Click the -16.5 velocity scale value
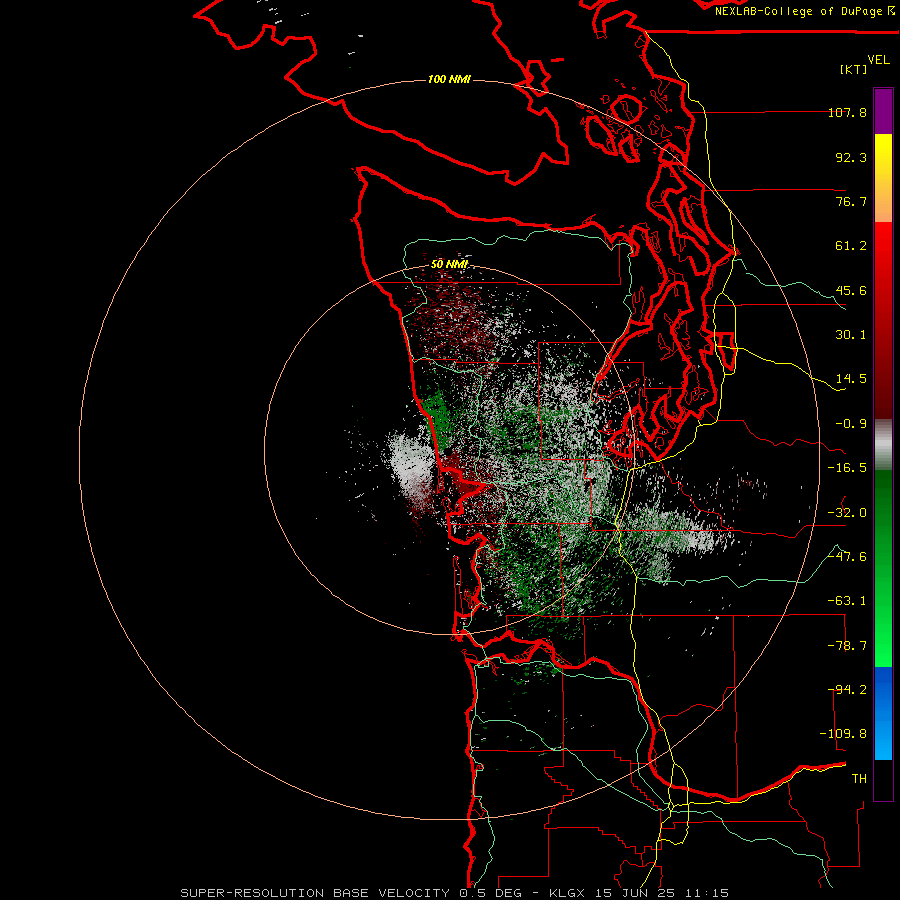 847,468
